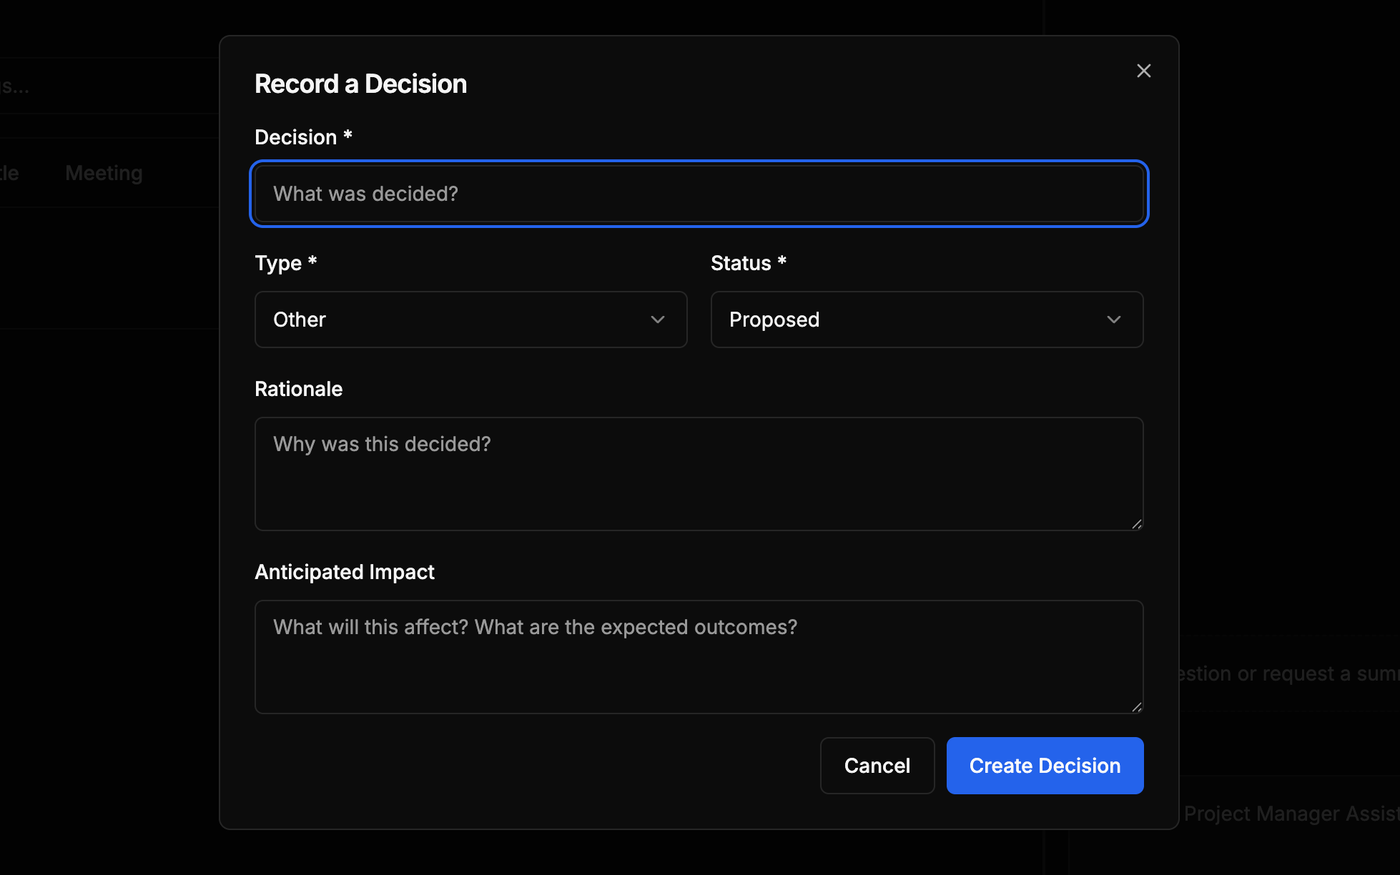The width and height of the screenshot is (1400, 875).
Task: Click the close cross at the dialog's top-right corner
Action: (1143, 70)
